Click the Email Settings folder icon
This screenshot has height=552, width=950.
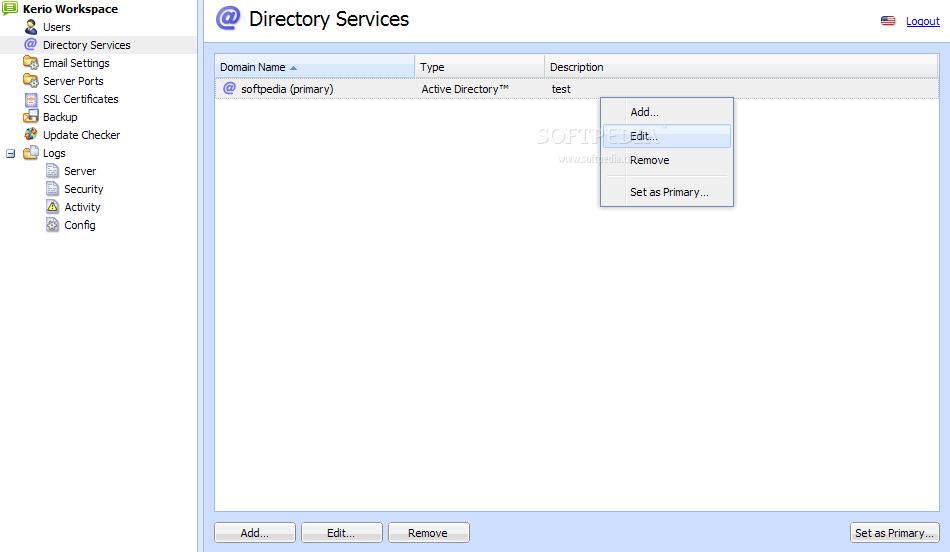click(x=30, y=62)
